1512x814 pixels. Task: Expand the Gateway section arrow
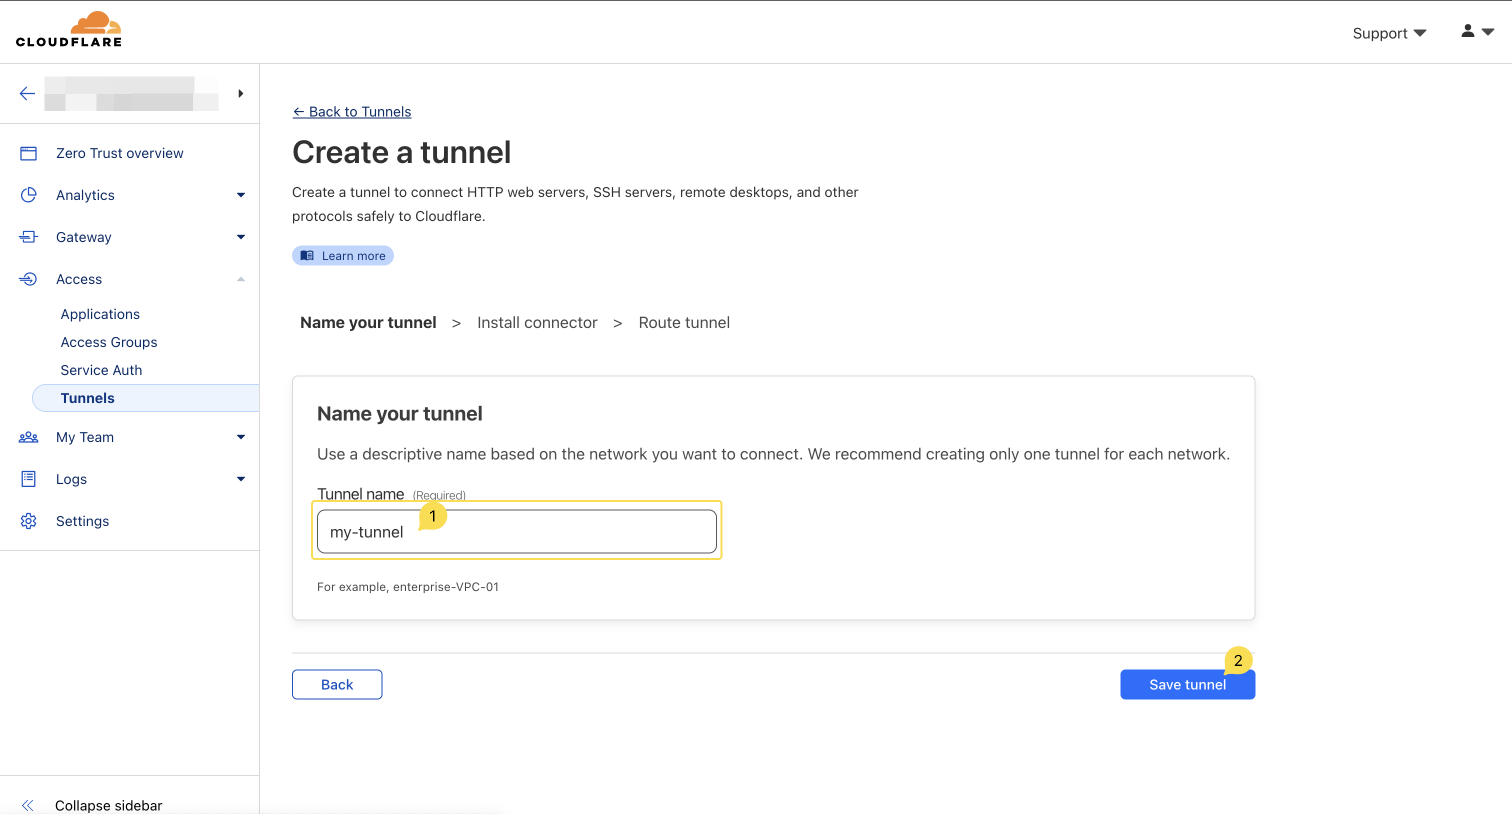coord(241,237)
